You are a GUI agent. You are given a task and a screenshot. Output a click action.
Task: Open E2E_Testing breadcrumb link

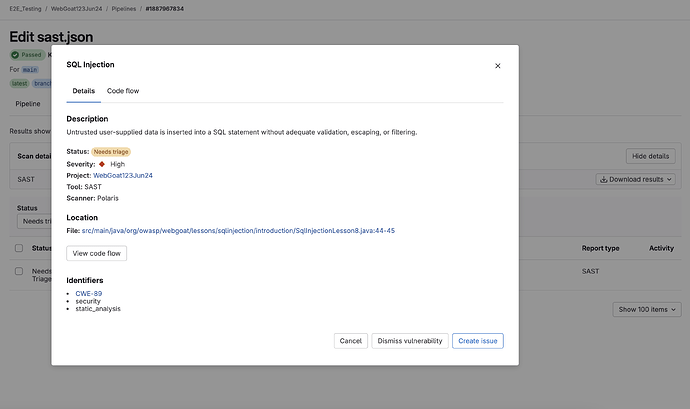[x=26, y=8]
